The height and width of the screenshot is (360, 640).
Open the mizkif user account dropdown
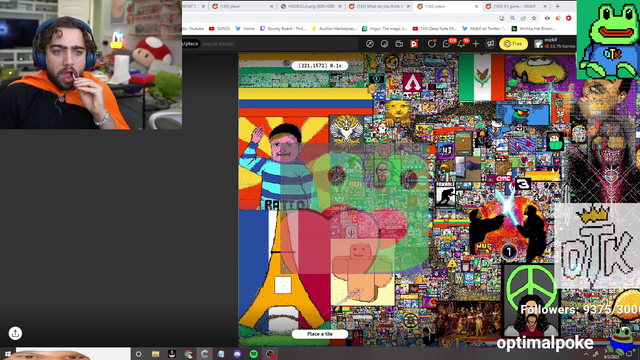(554, 44)
